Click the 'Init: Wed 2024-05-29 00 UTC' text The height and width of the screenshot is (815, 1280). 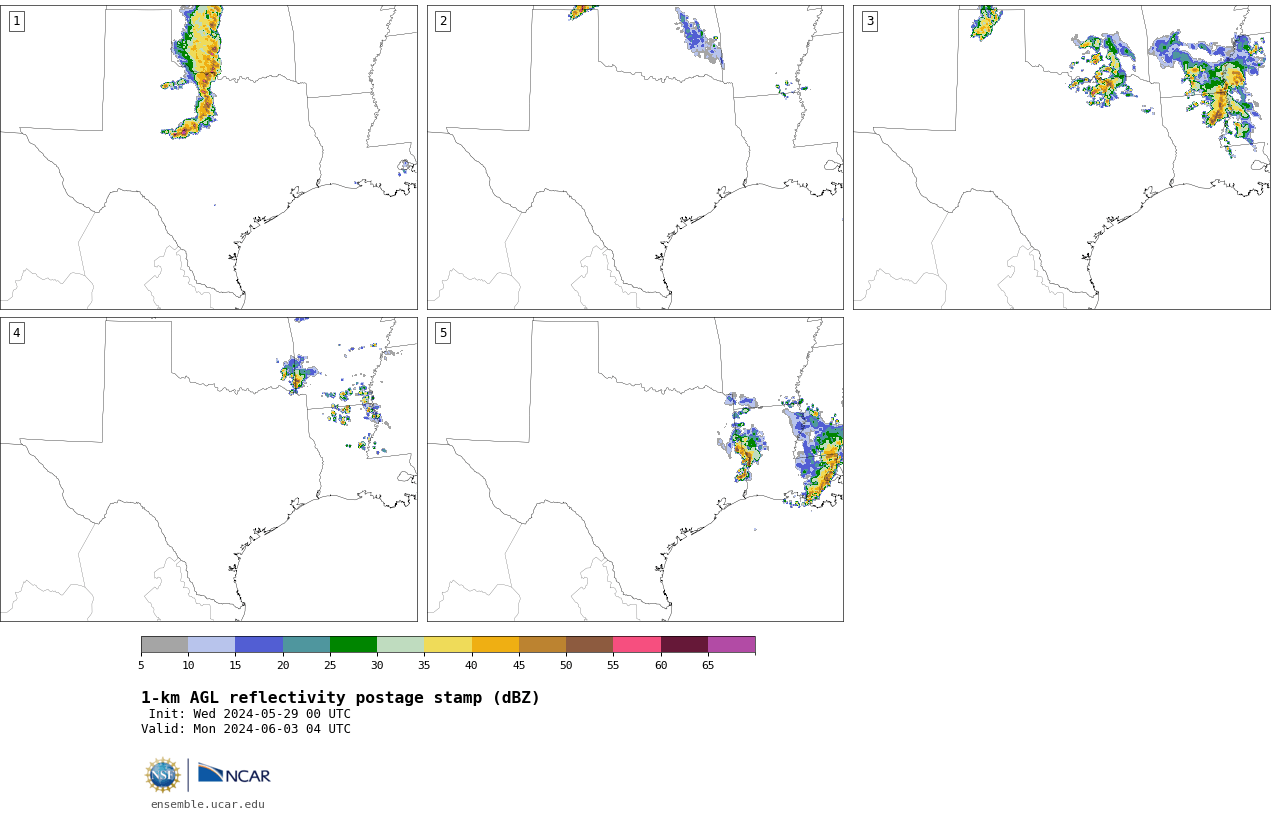[x=249, y=714]
